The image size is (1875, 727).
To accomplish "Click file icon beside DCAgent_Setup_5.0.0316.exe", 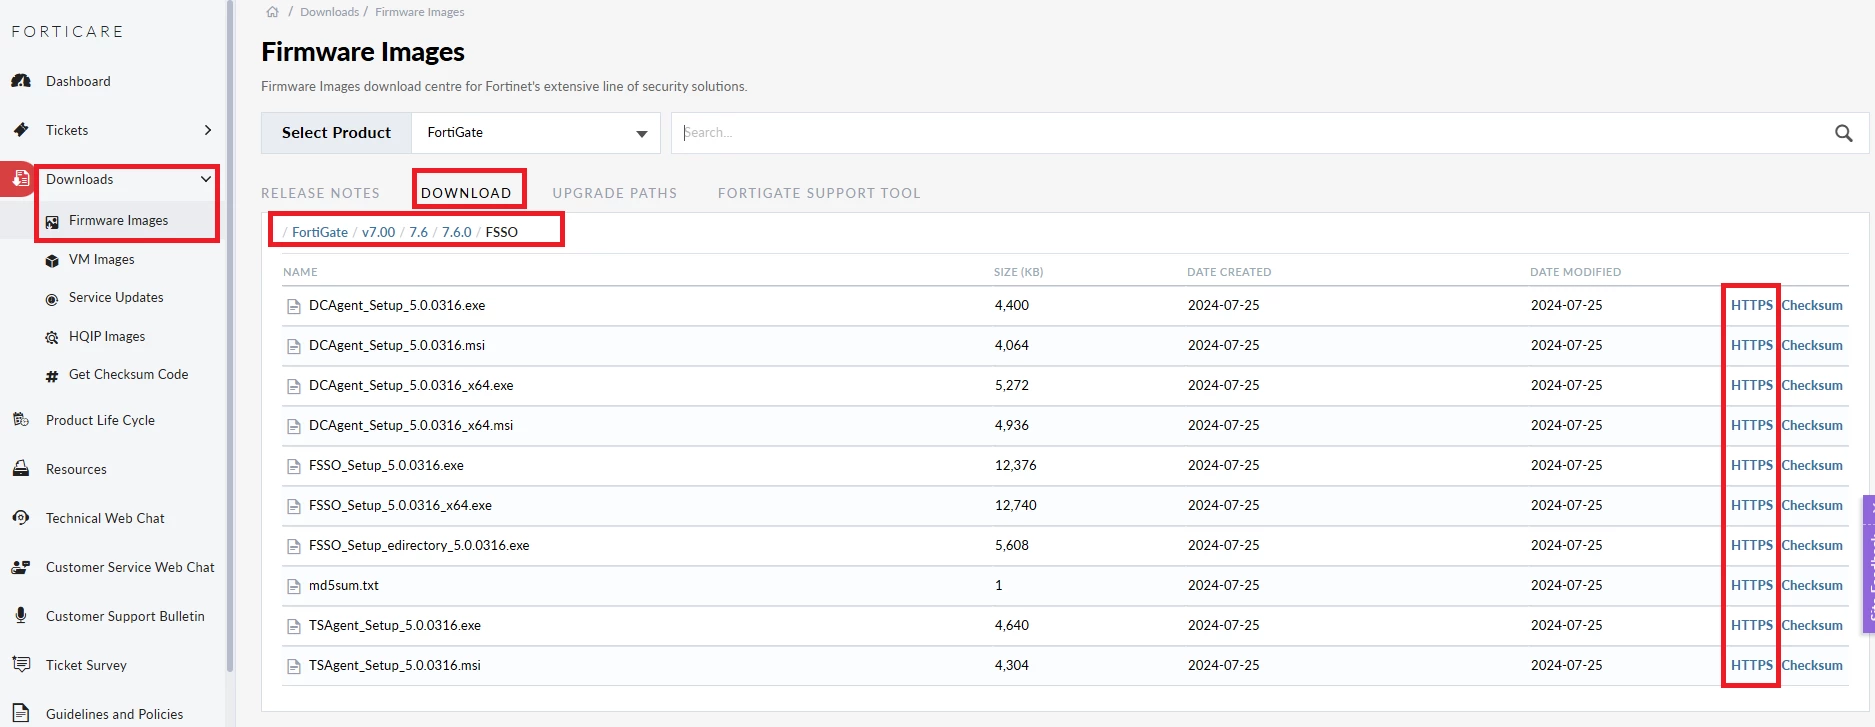I will [x=294, y=306].
